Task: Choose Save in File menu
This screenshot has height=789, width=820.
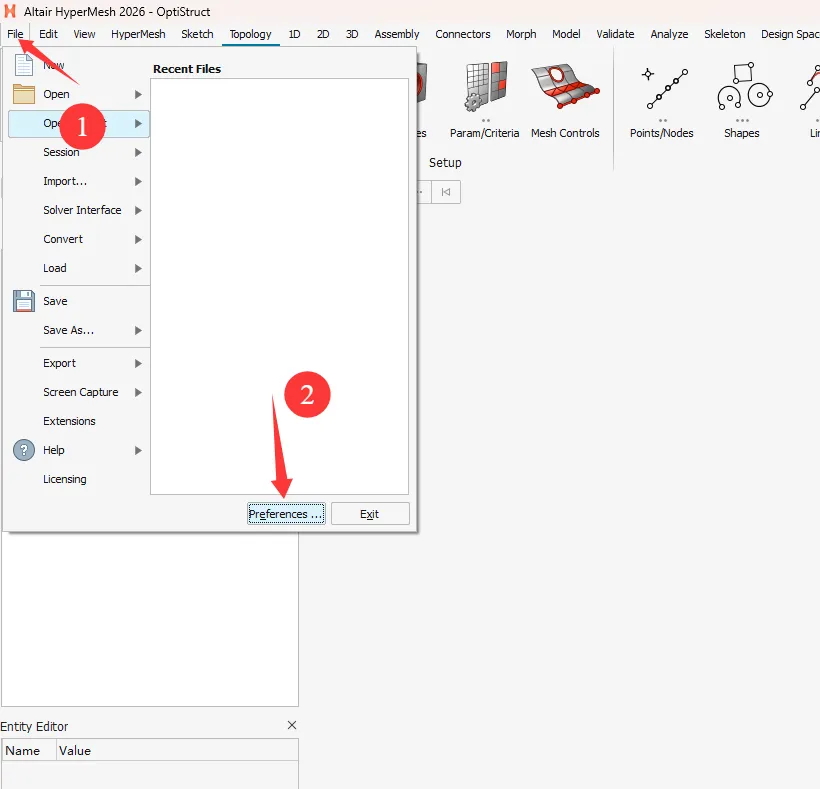Action: pyautogui.click(x=55, y=301)
